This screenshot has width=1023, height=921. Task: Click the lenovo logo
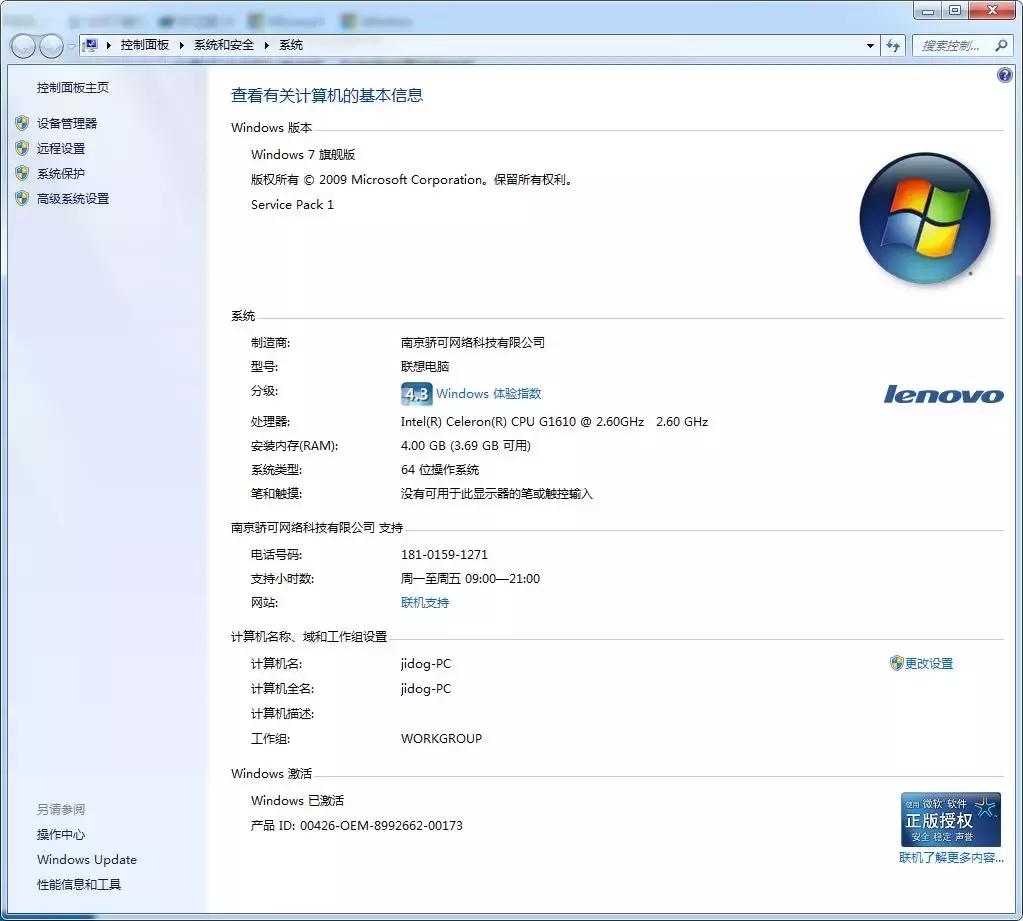(943, 395)
